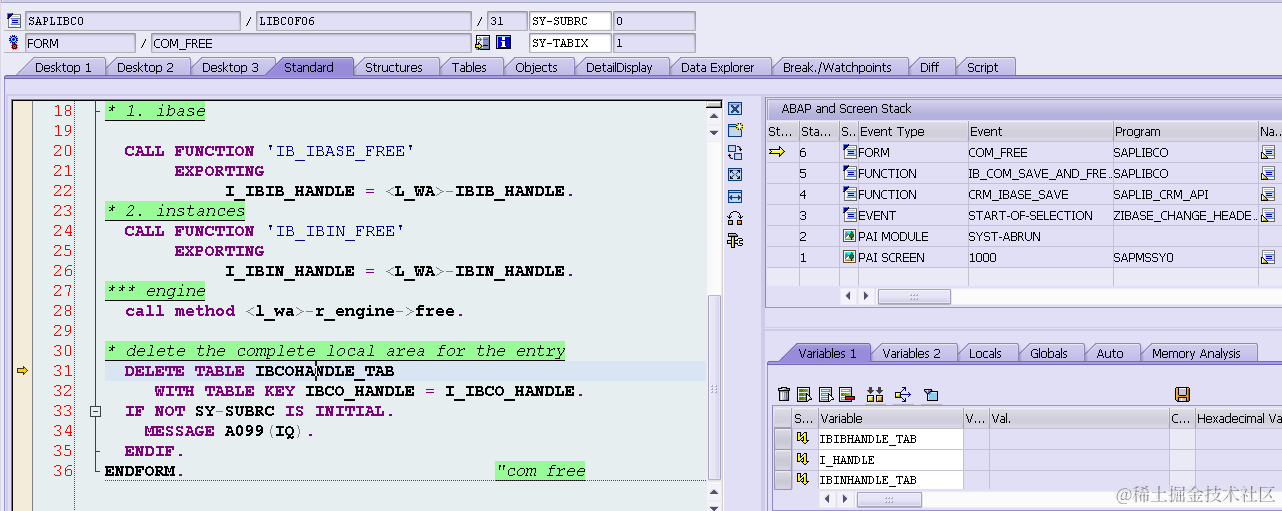Click the change icon beside IBIBHANDLE_TAB variable
The height and width of the screenshot is (511, 1282).
coord(803,439)
